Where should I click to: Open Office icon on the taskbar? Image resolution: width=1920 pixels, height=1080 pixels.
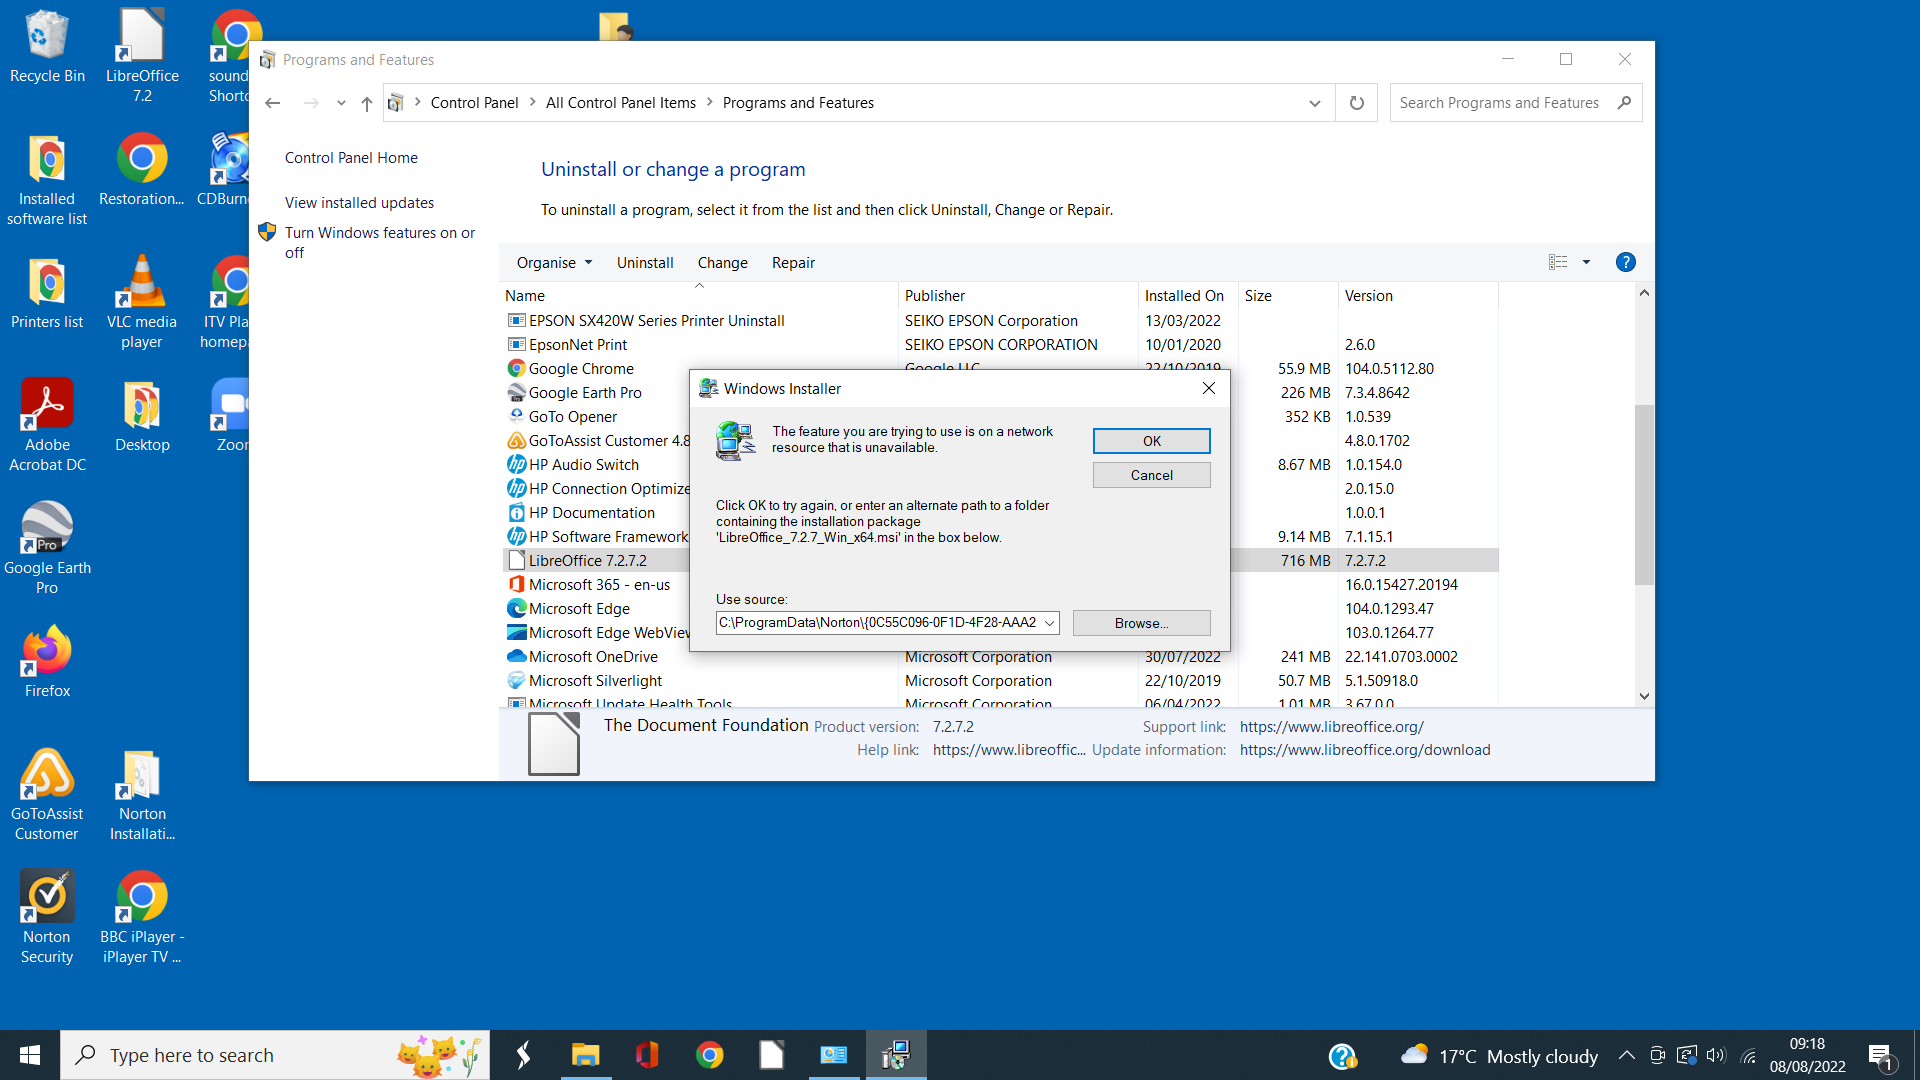tap(647, 1055)
